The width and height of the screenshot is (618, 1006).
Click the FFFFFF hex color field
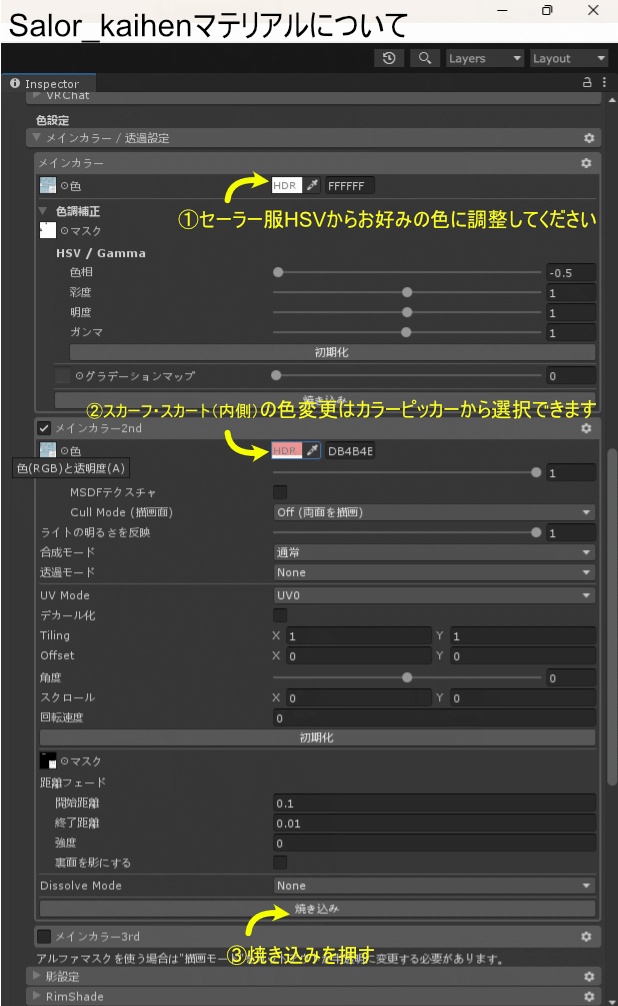tap(349, 185)
